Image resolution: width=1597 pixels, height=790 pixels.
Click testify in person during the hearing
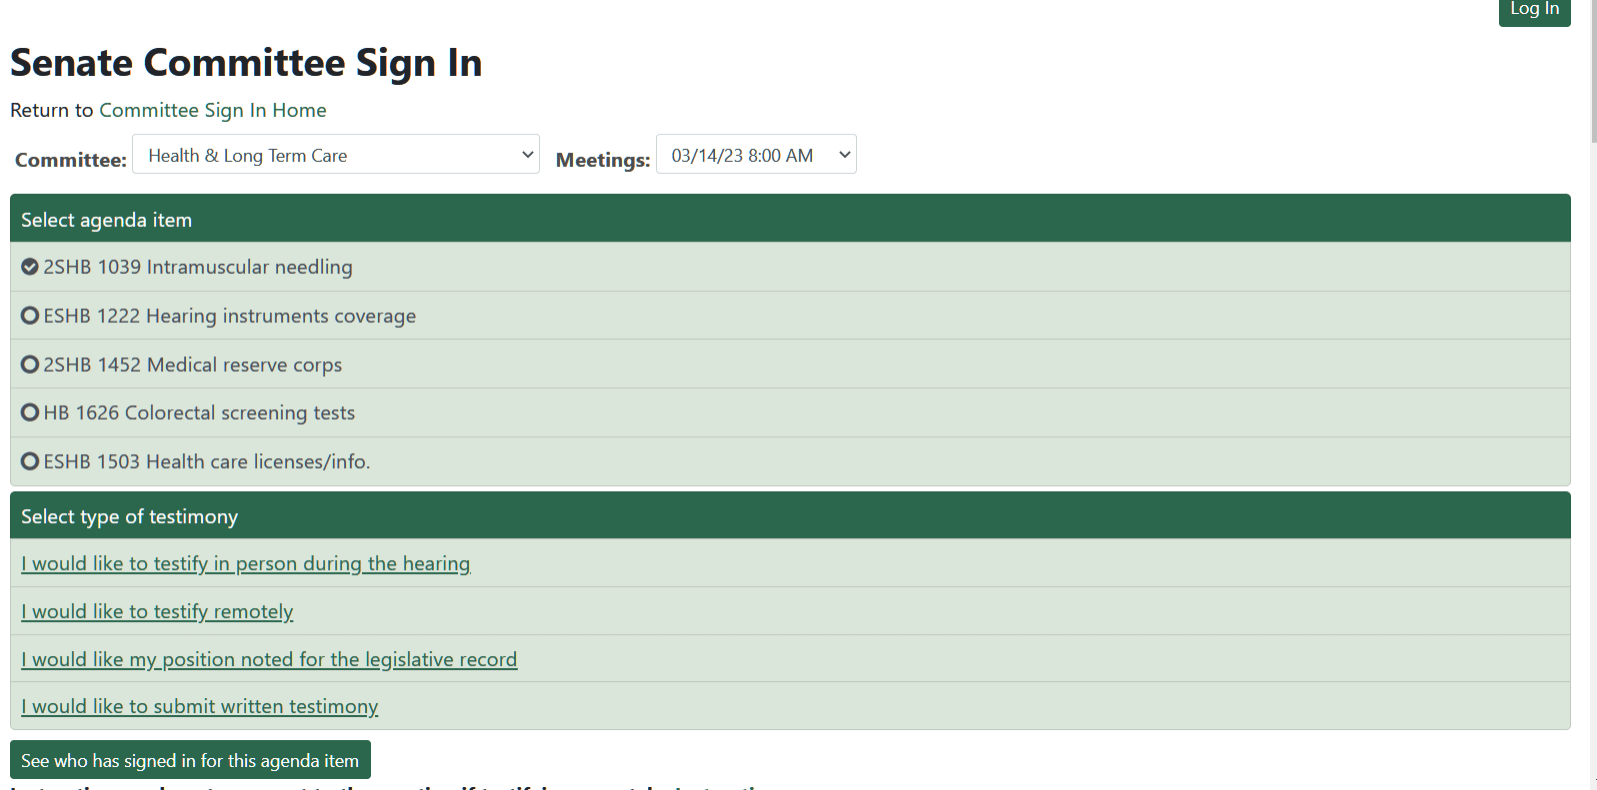(245, 564)
